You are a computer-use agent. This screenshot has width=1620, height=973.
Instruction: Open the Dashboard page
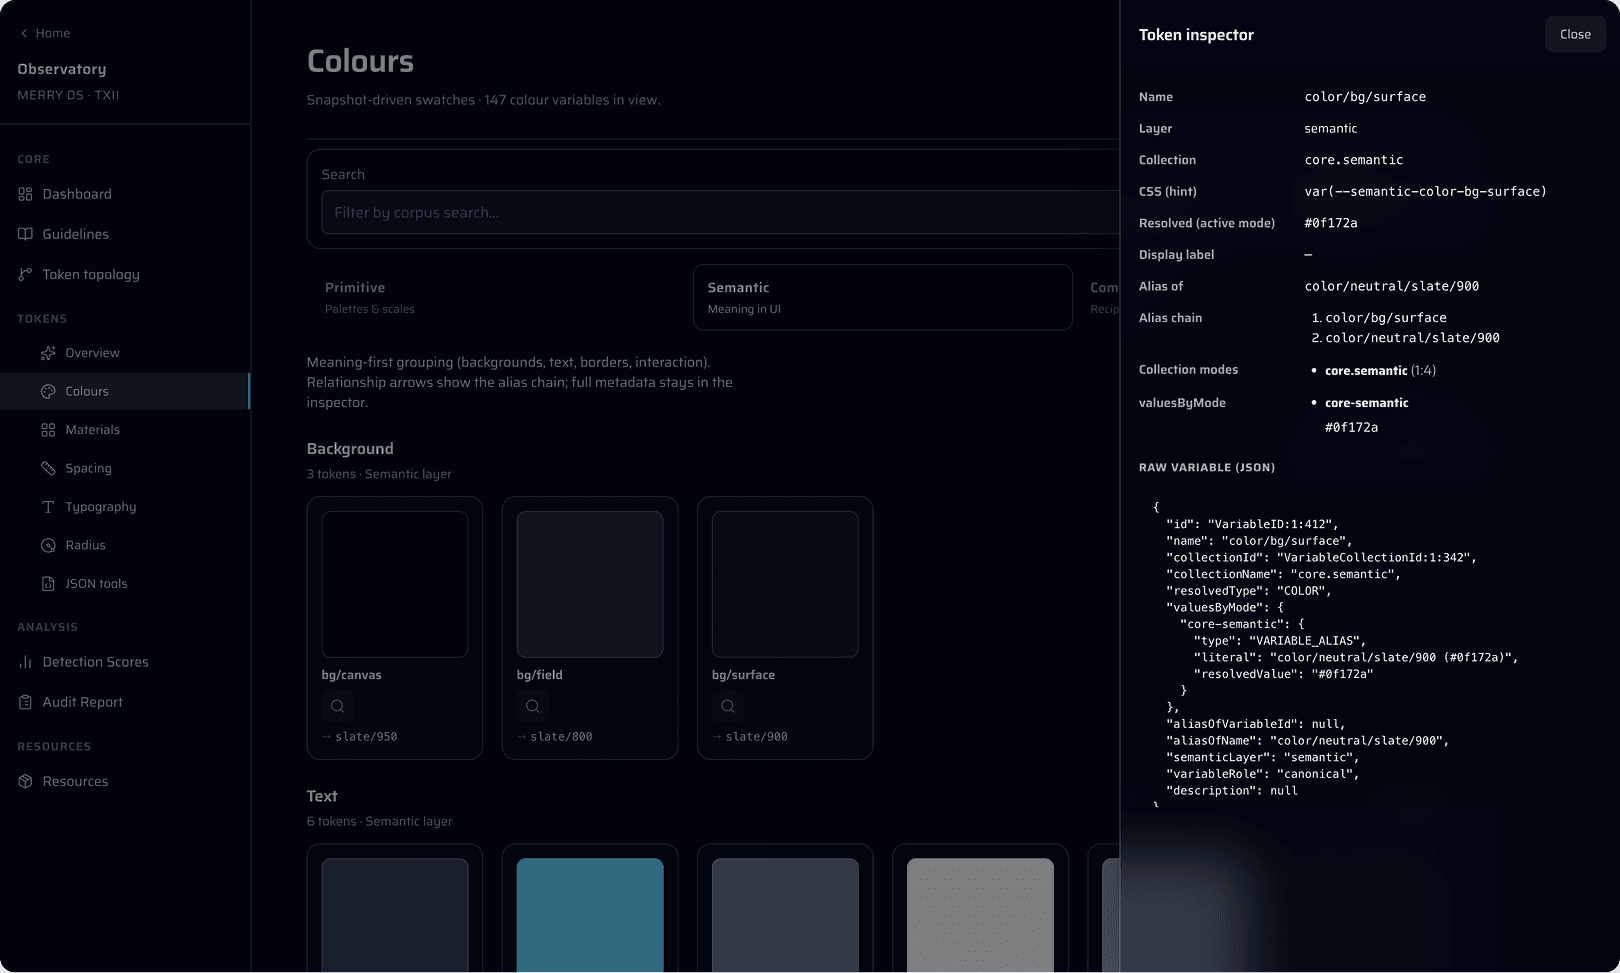coord(125,194)
